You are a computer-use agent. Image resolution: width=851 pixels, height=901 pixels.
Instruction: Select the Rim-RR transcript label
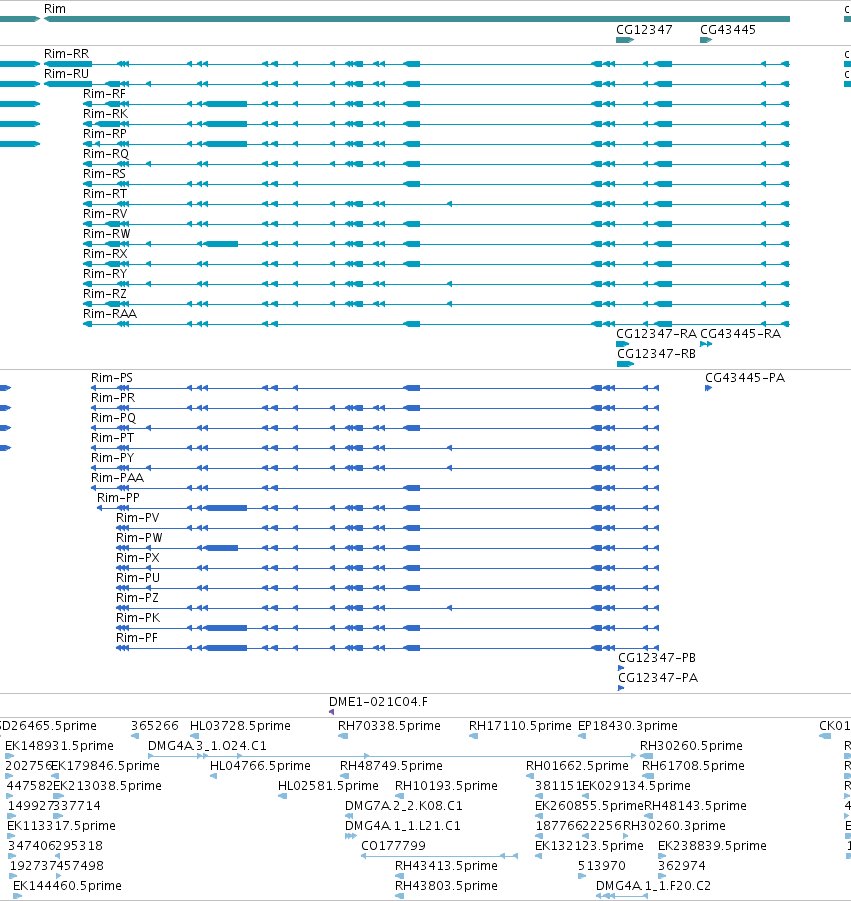click(x=67, y=53)
